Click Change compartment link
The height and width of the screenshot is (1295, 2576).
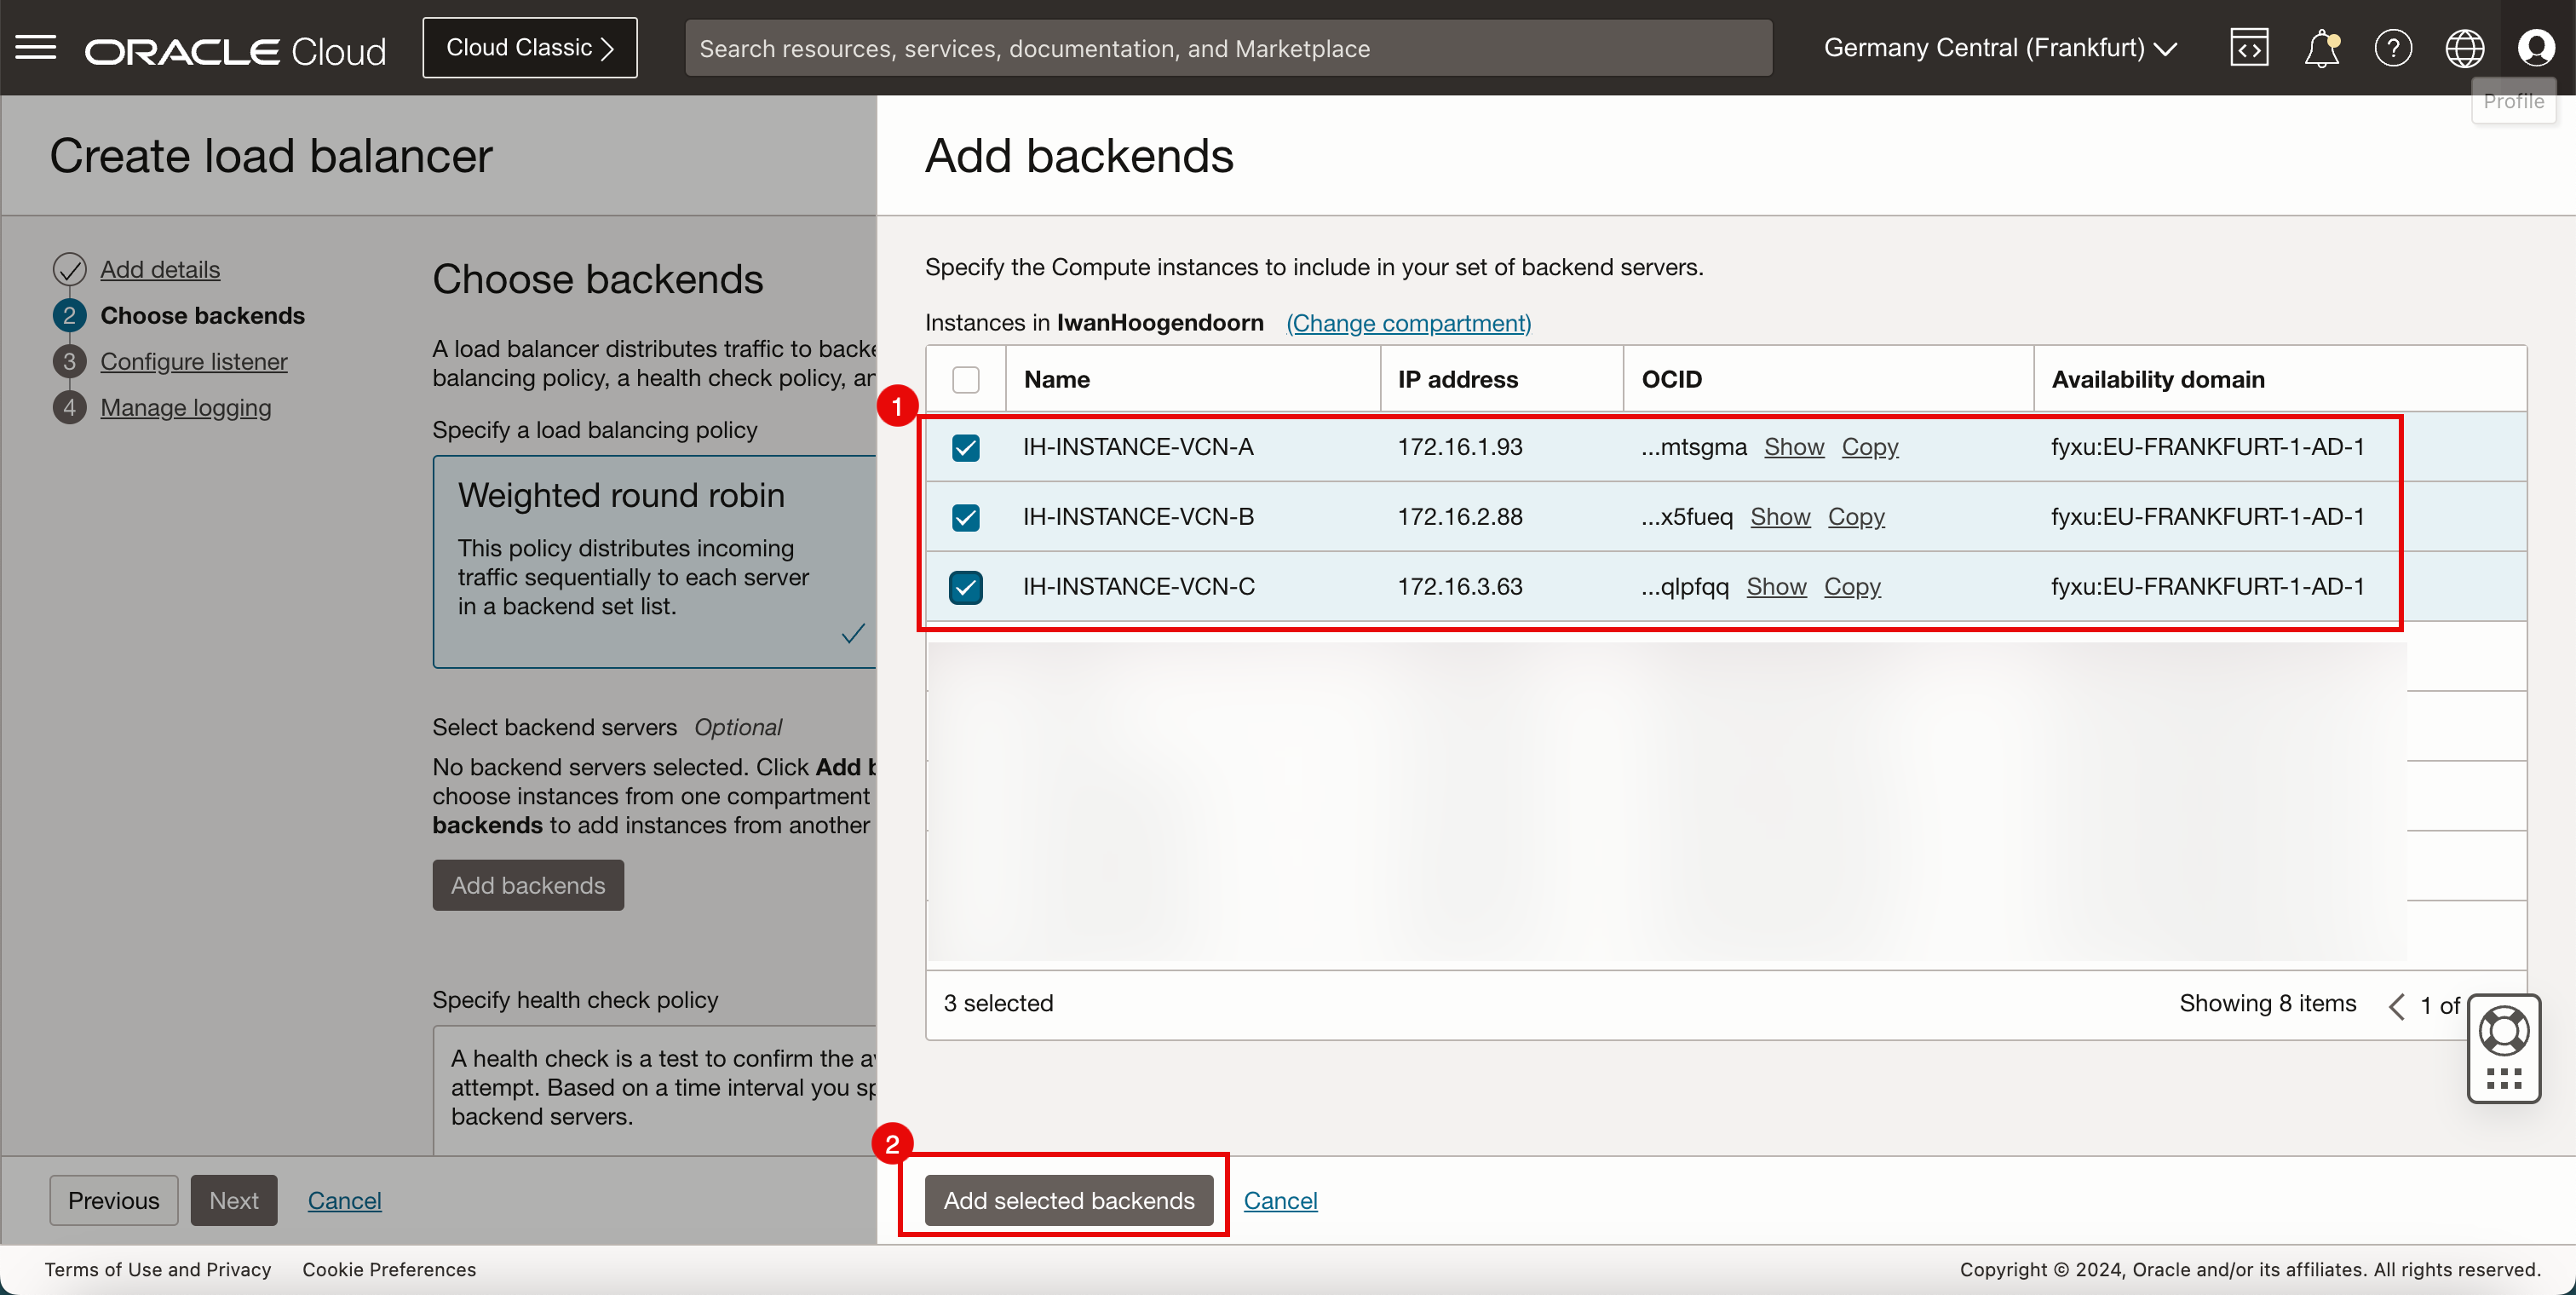[x=1410, y=320]
